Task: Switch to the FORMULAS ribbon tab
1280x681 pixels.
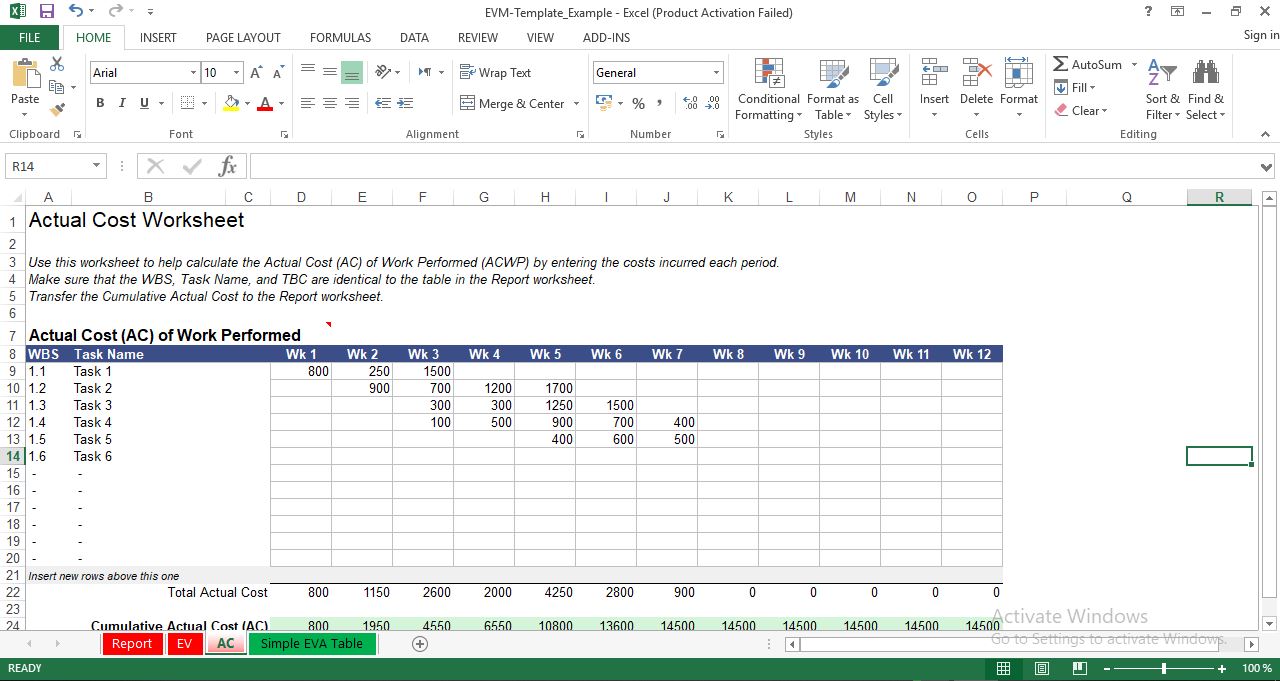Action: 340,37
